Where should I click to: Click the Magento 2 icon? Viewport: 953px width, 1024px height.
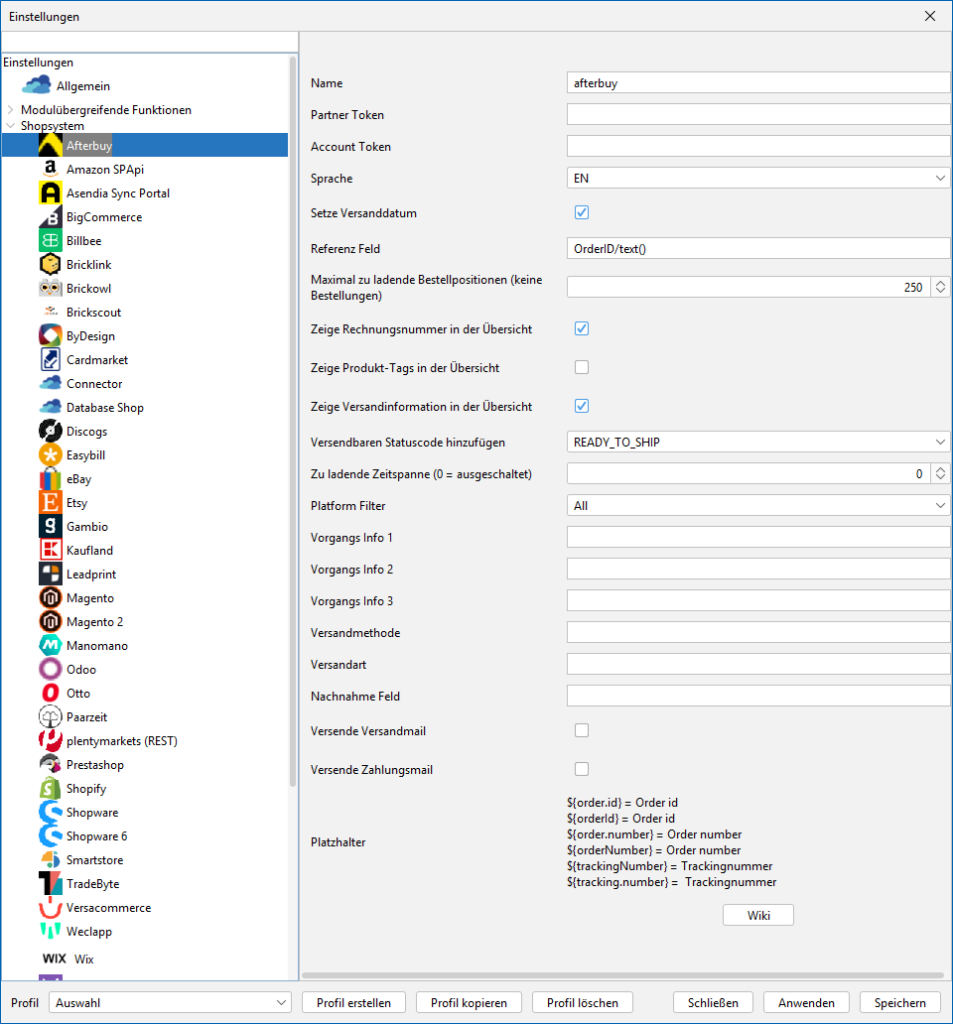(x=50, y=622)
